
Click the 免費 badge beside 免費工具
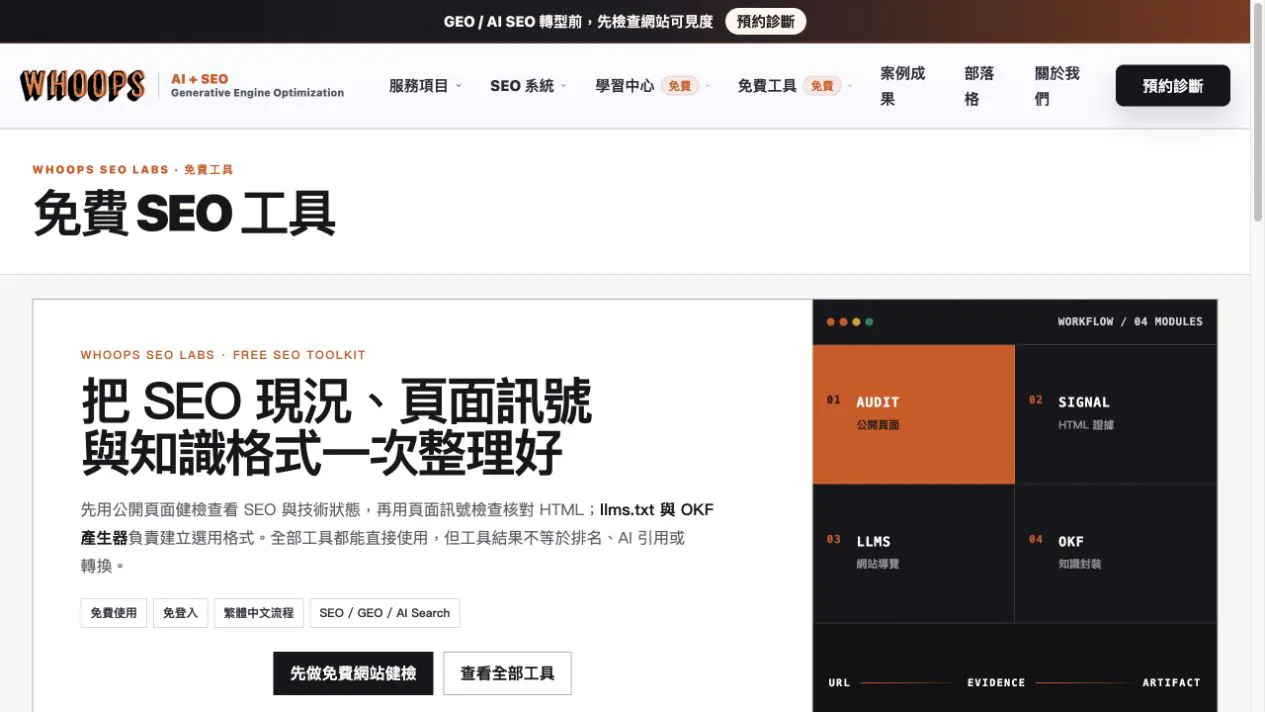[x=822, y=86]
